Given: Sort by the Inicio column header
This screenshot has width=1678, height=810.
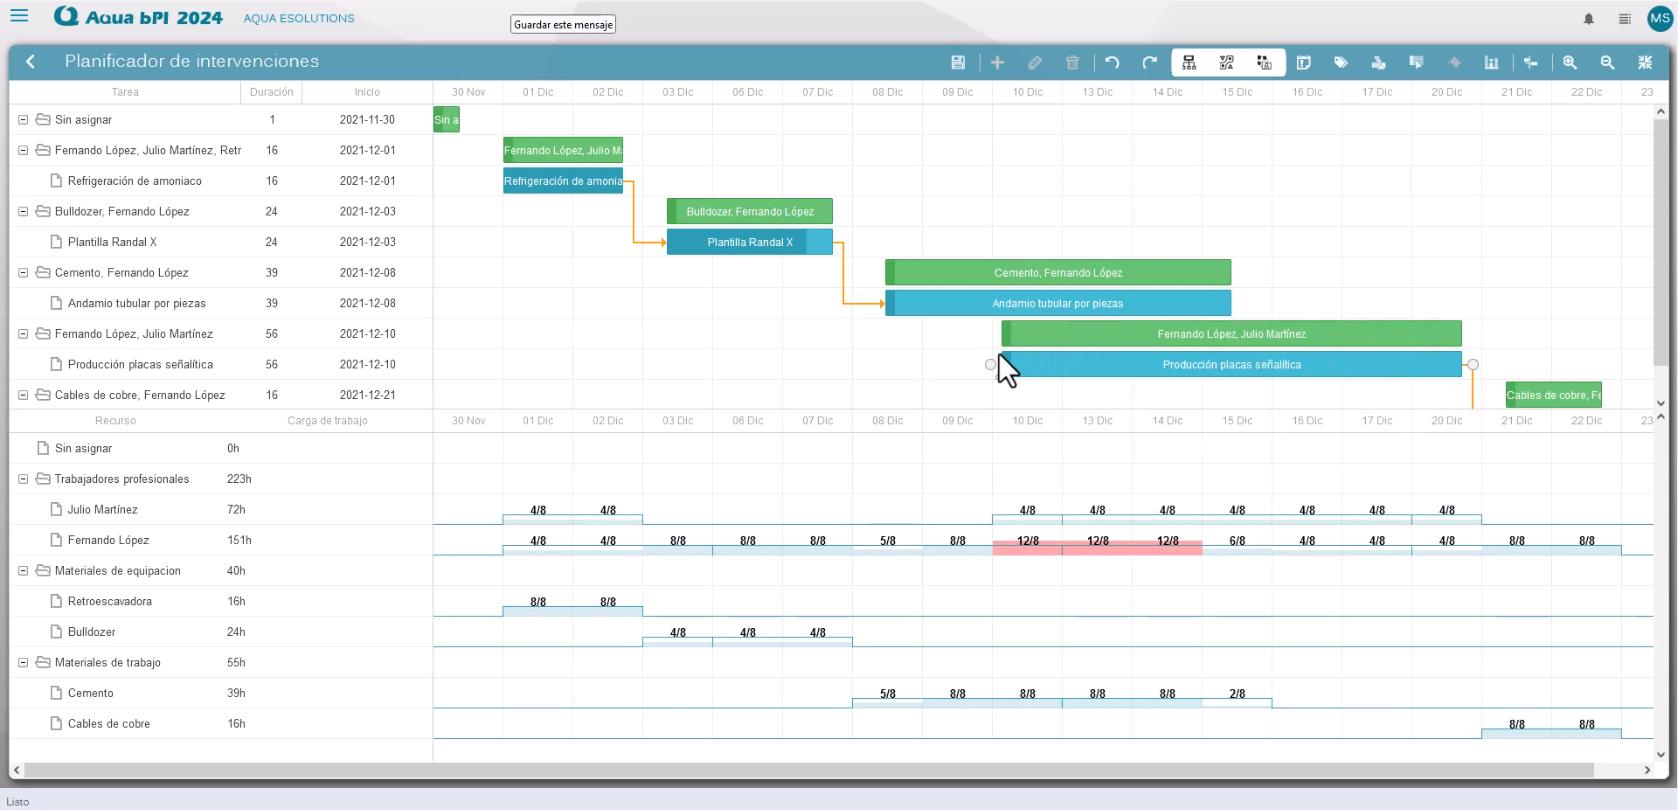Looking at the screenshot, I should (367, 92).
